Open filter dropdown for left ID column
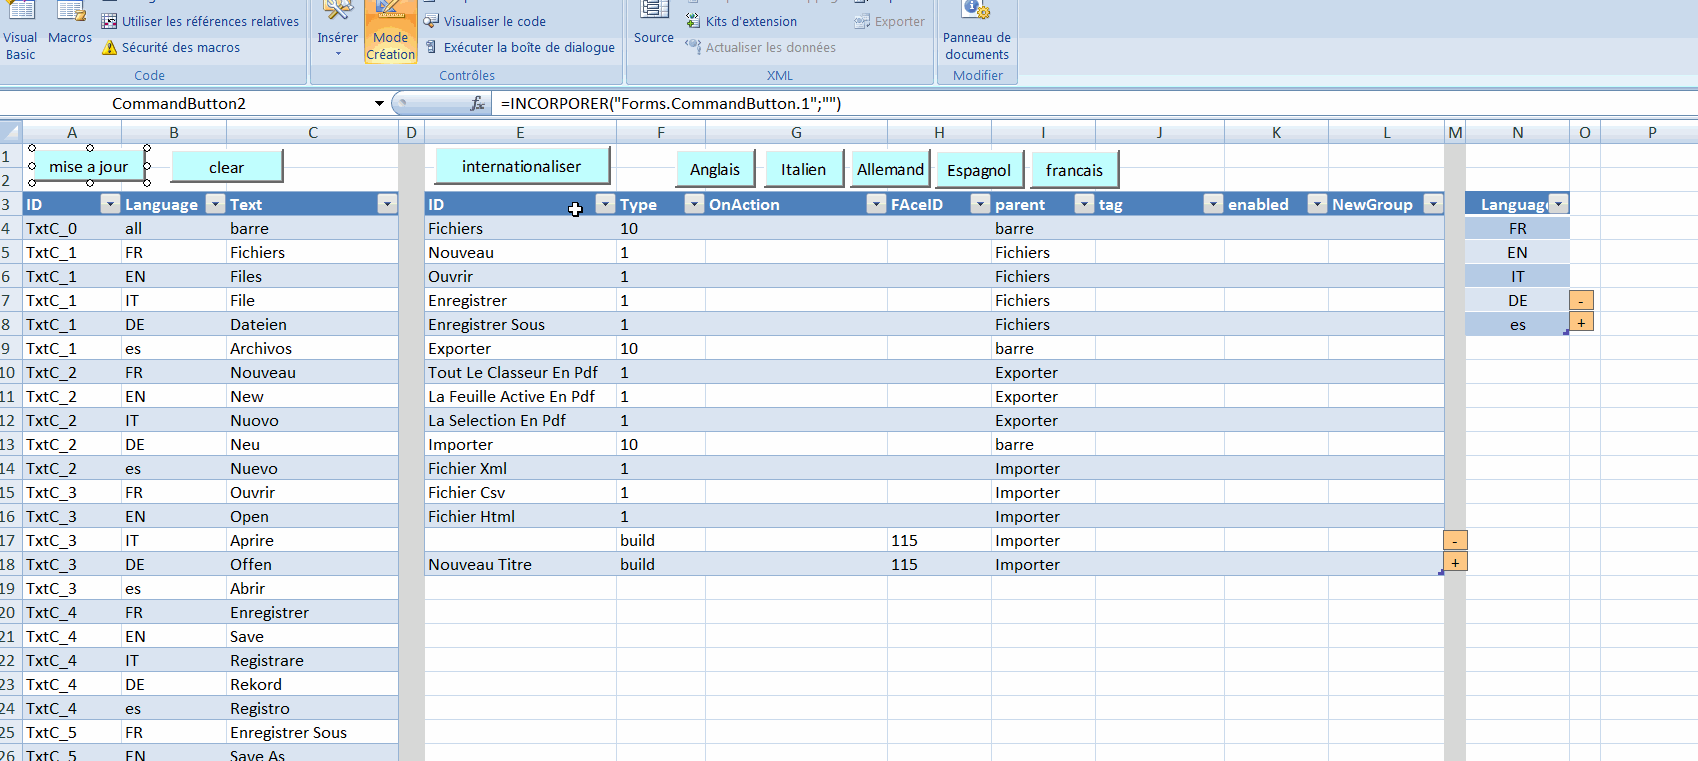The height and width of the screenshot is (761, 1698). [x=110, y=204]
